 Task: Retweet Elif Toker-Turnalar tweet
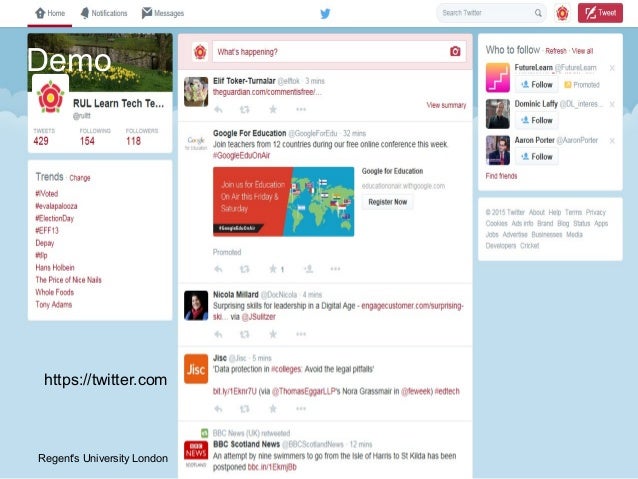pos(245,109)
